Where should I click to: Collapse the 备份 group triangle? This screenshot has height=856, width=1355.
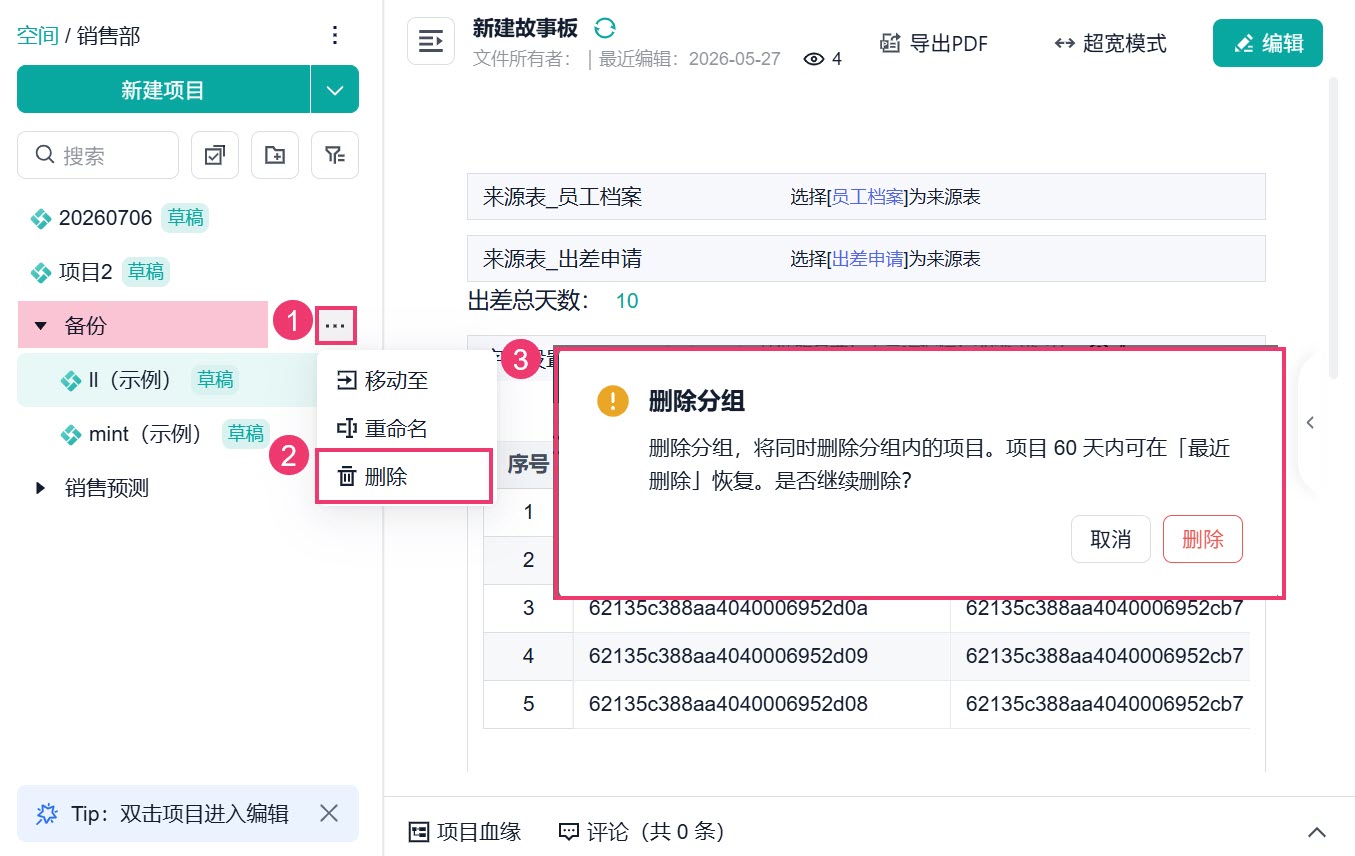(41, 326)
